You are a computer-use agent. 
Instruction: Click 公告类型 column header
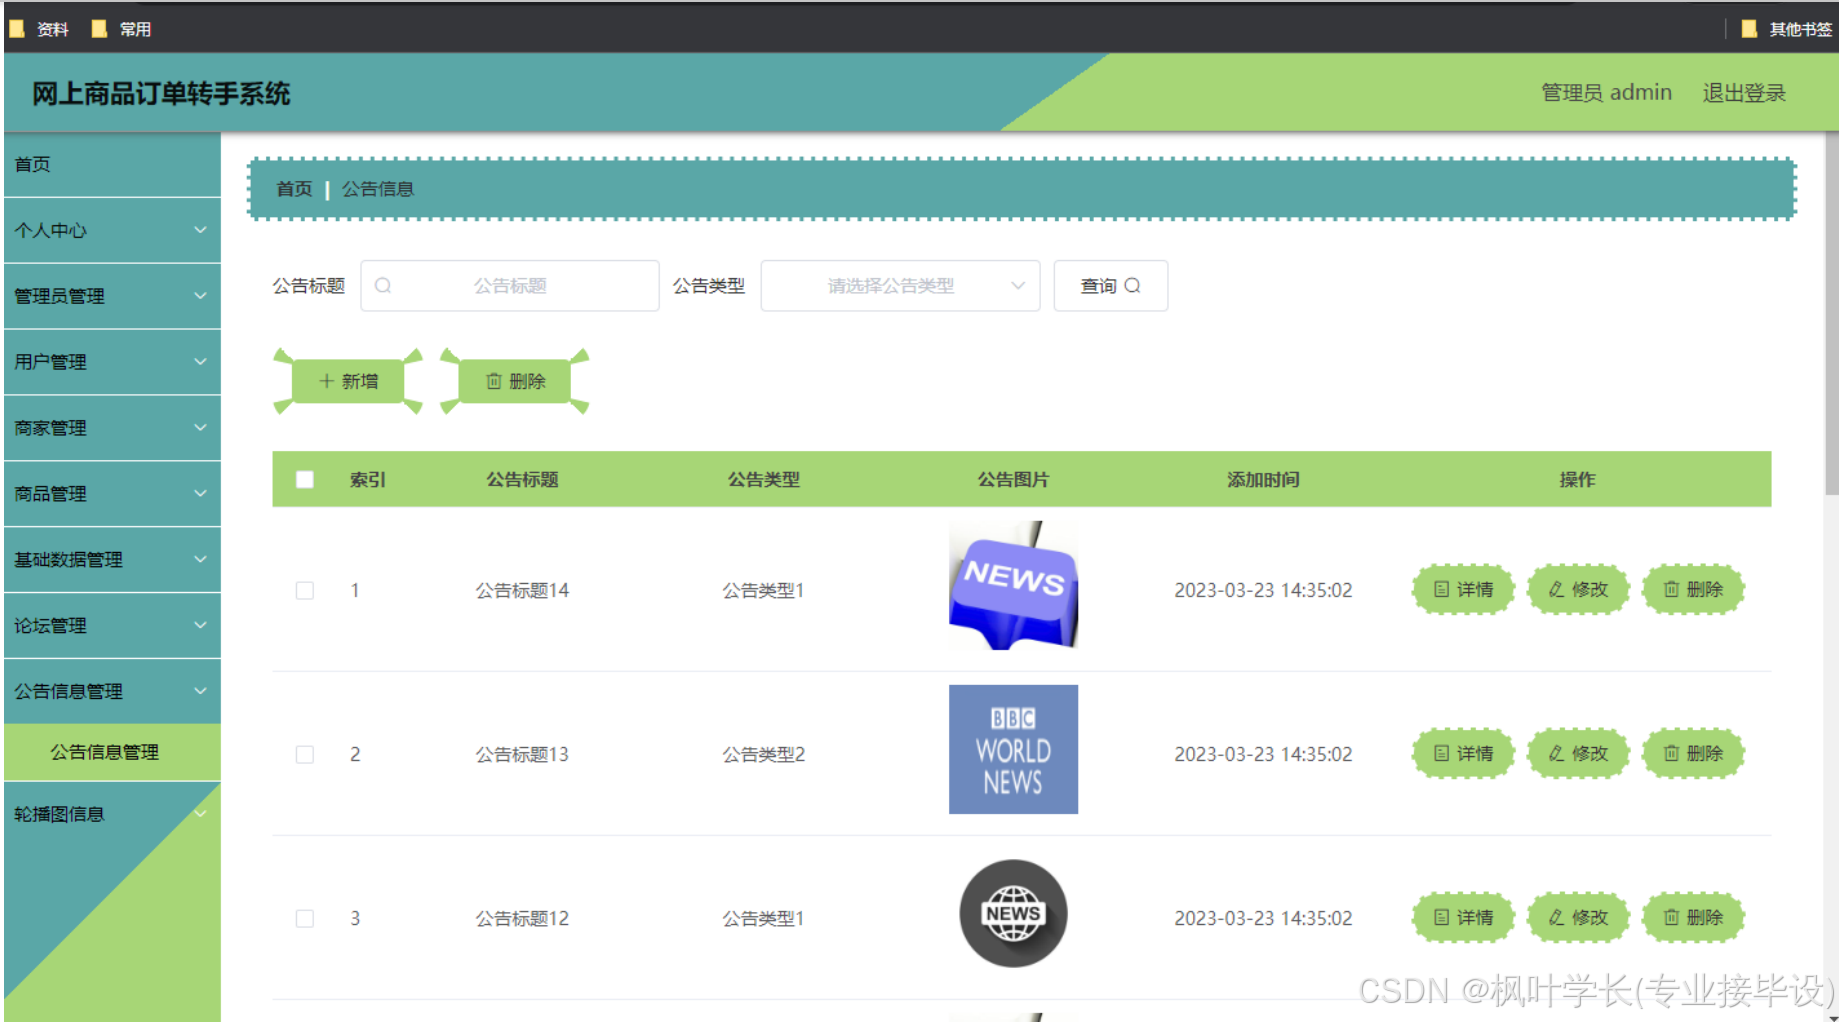coord(763,480)
